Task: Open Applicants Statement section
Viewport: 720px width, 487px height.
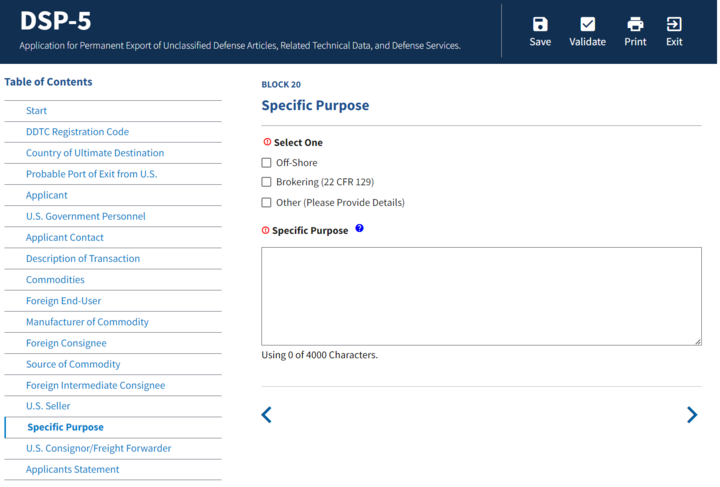Action: click(x=72, y=469)
